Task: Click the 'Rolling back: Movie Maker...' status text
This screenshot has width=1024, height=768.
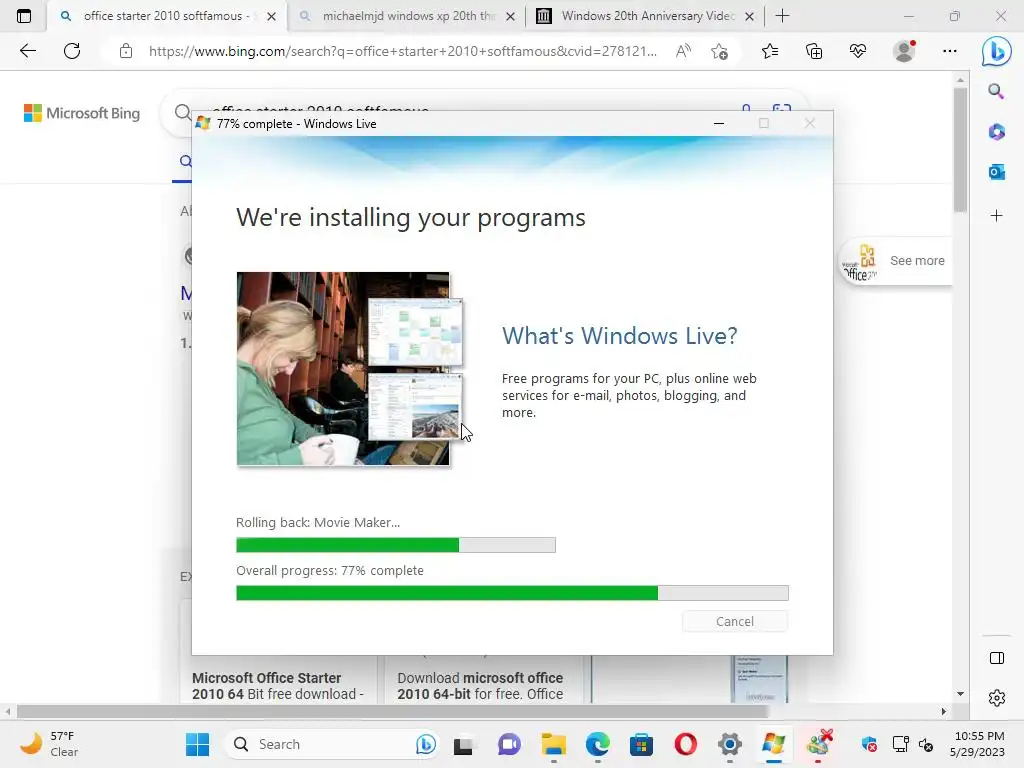Action: pyautogui.click(x=318, y=522)
